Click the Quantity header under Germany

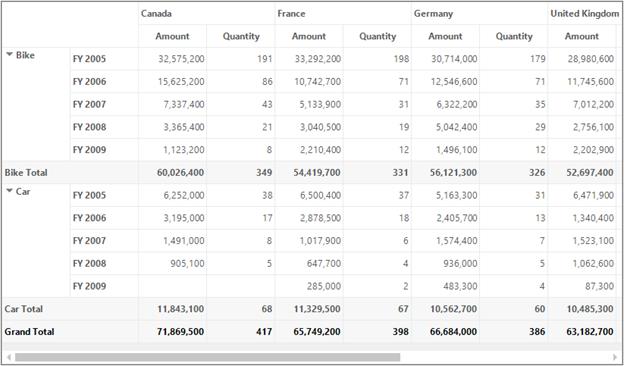coord(514,36)
